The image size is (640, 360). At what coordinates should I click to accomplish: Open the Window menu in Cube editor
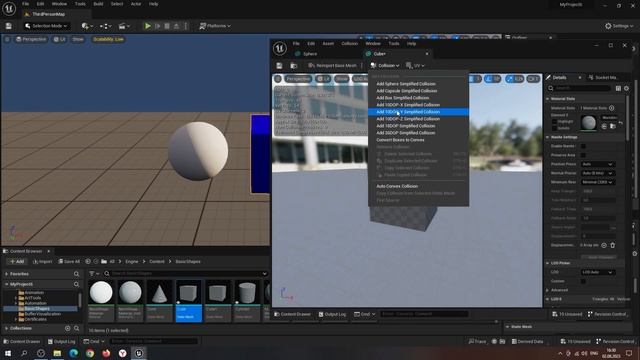click(373, 43)
